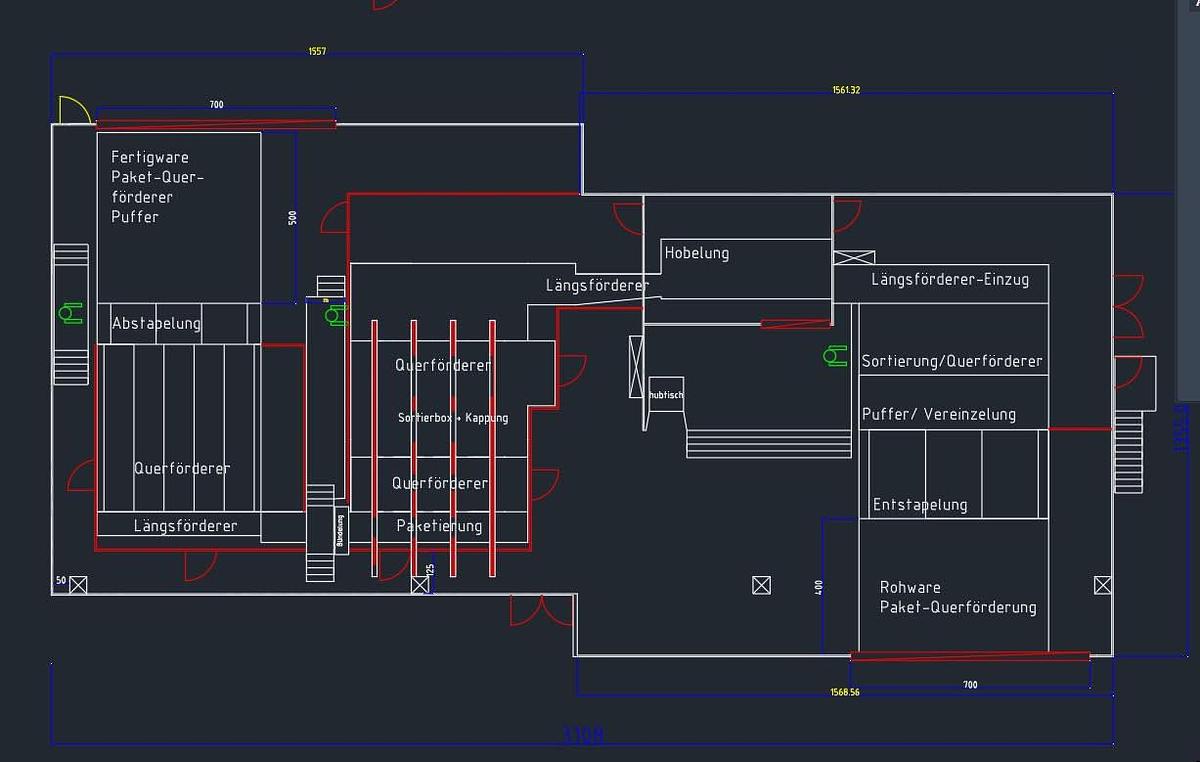Image resolution: width=1200 pixels, height=762 pixels.
Task: Select the crossed box marker left of the 400 dimension
Action: point(761,584)
